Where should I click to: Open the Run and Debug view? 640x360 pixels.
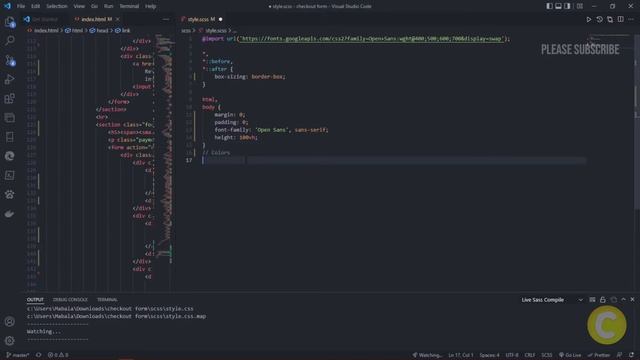click(x=9, y=79)
